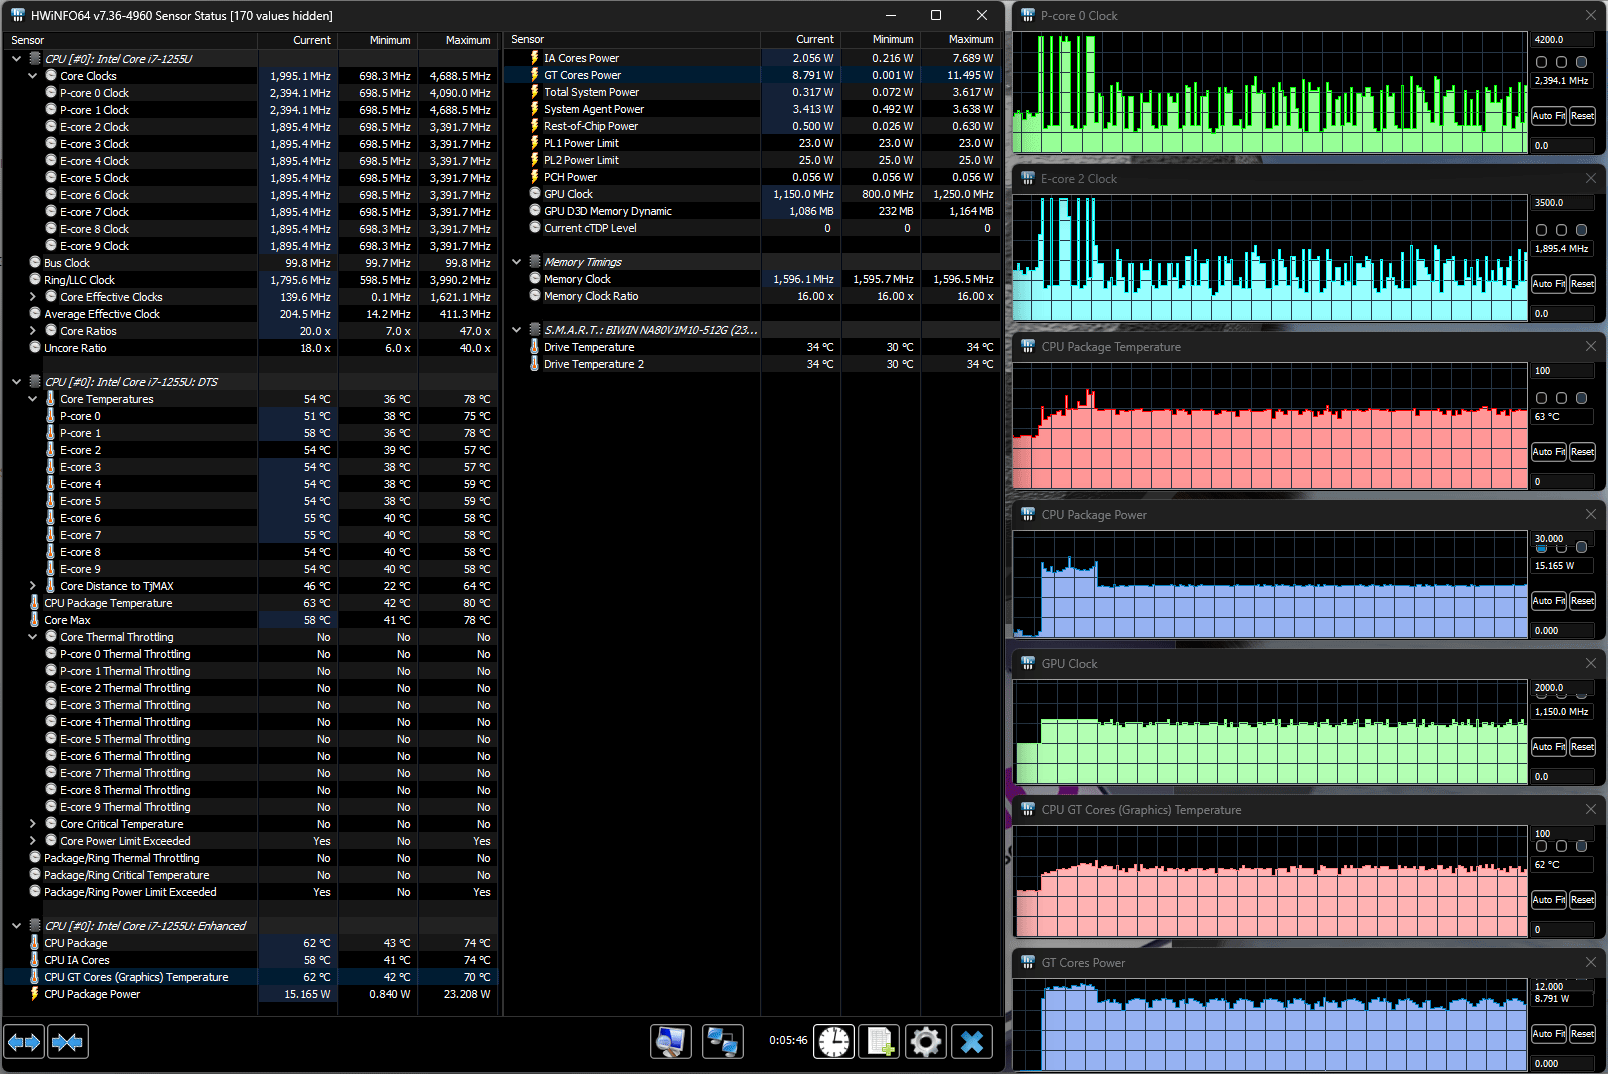Start logging with the sheet icon
The image size is (1608, 1074).
pos(880,1042)
